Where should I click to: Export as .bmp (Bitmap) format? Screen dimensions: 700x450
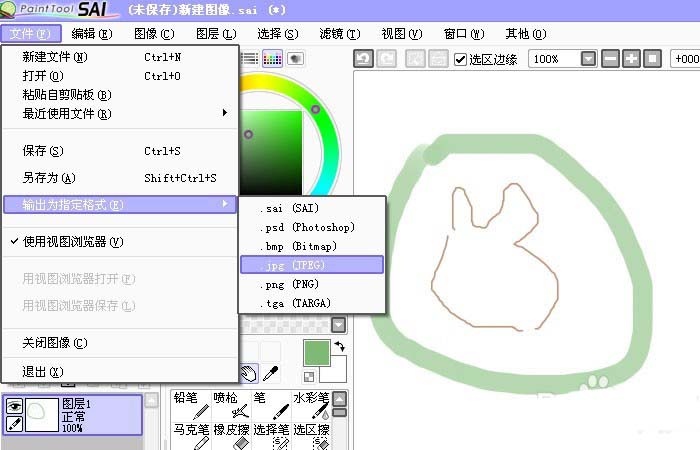(312, 246)
